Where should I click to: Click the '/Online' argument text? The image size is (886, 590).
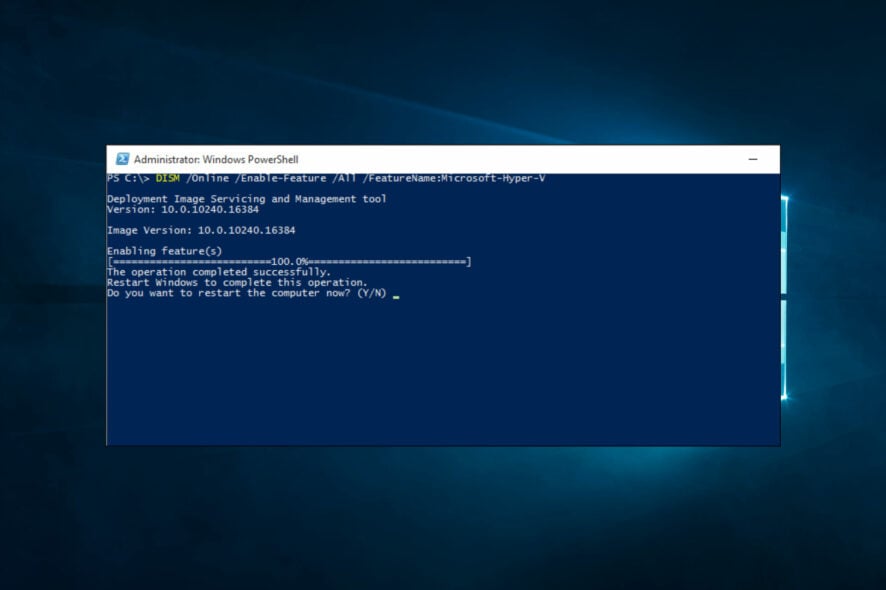(x=207, y=178)
